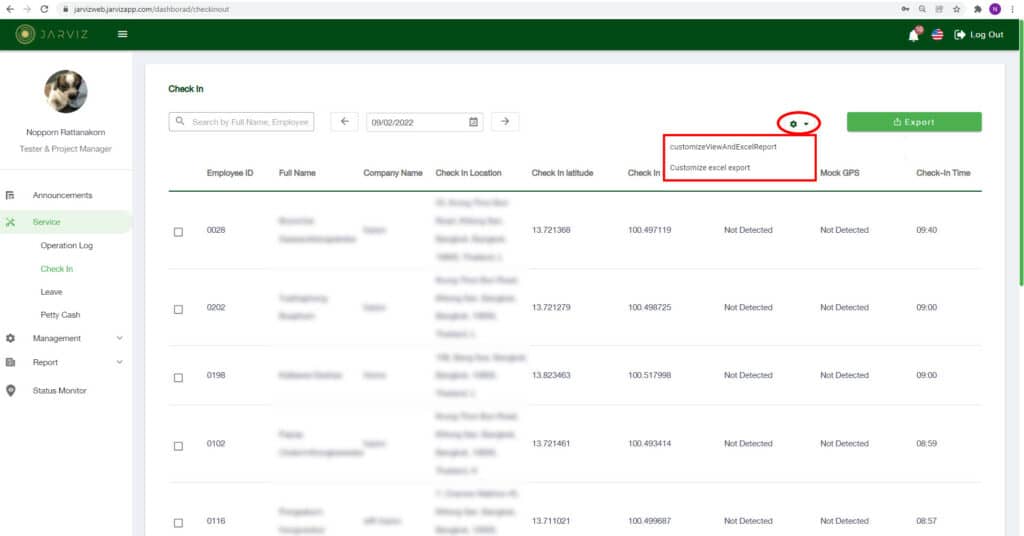The height and width of the screenshot is (536, 1024).
Task: Select the checkbox for employee 0202
Action: coord(179,309)
